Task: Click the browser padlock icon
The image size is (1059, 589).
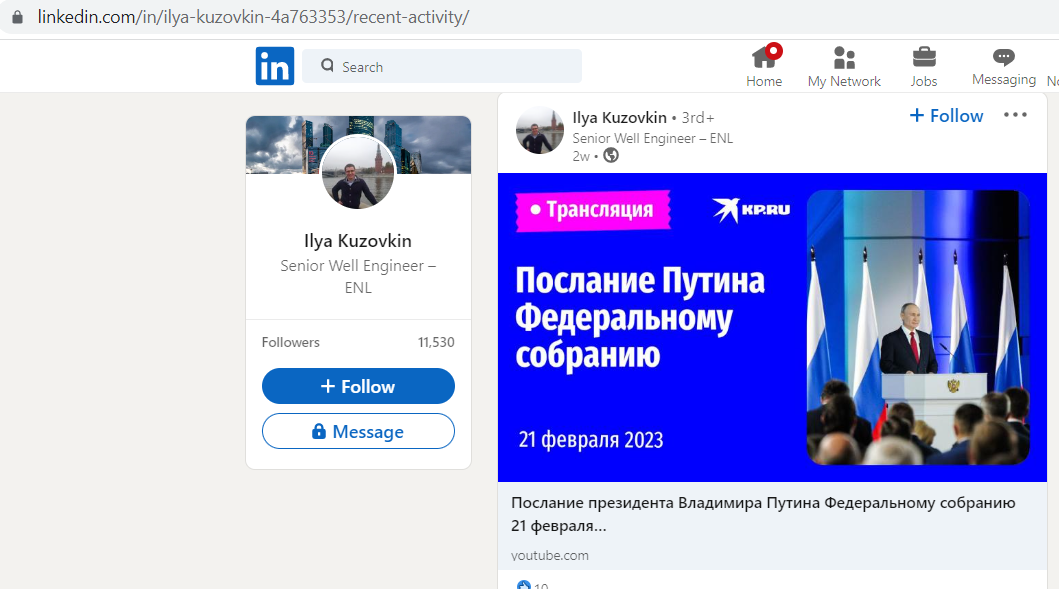Action: click(18, 17)
